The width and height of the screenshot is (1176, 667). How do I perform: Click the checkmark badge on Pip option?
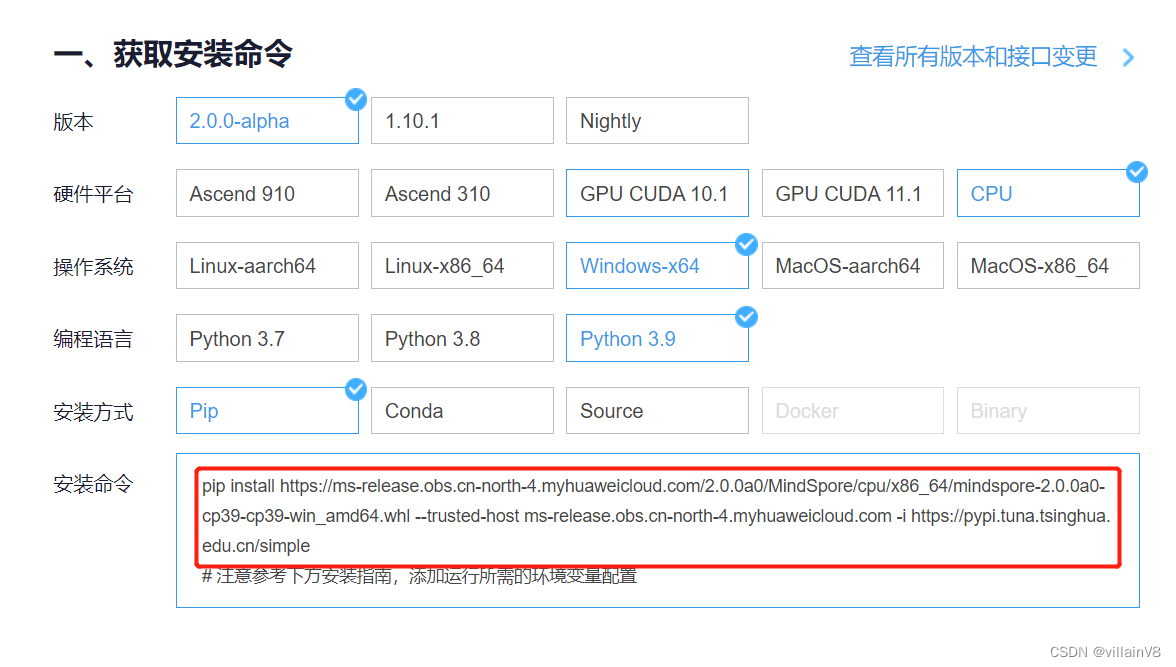(x=356, y=389)
